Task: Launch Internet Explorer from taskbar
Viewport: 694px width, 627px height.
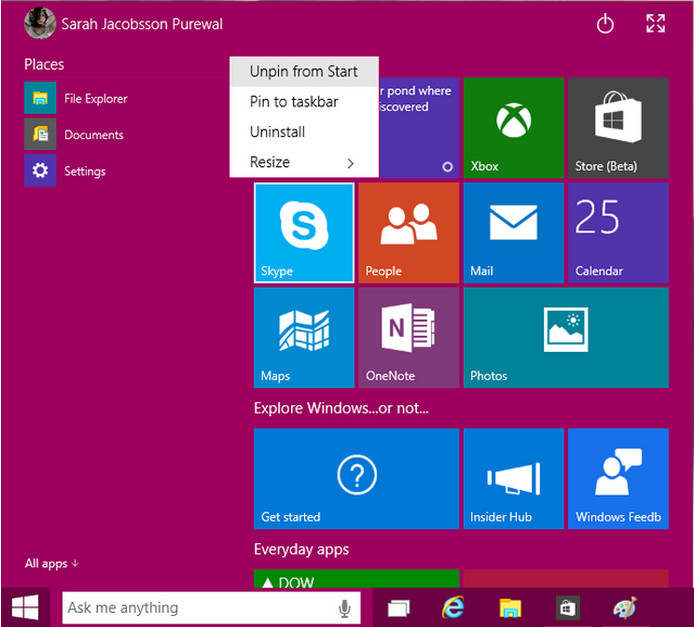Action: pos(453,607)
